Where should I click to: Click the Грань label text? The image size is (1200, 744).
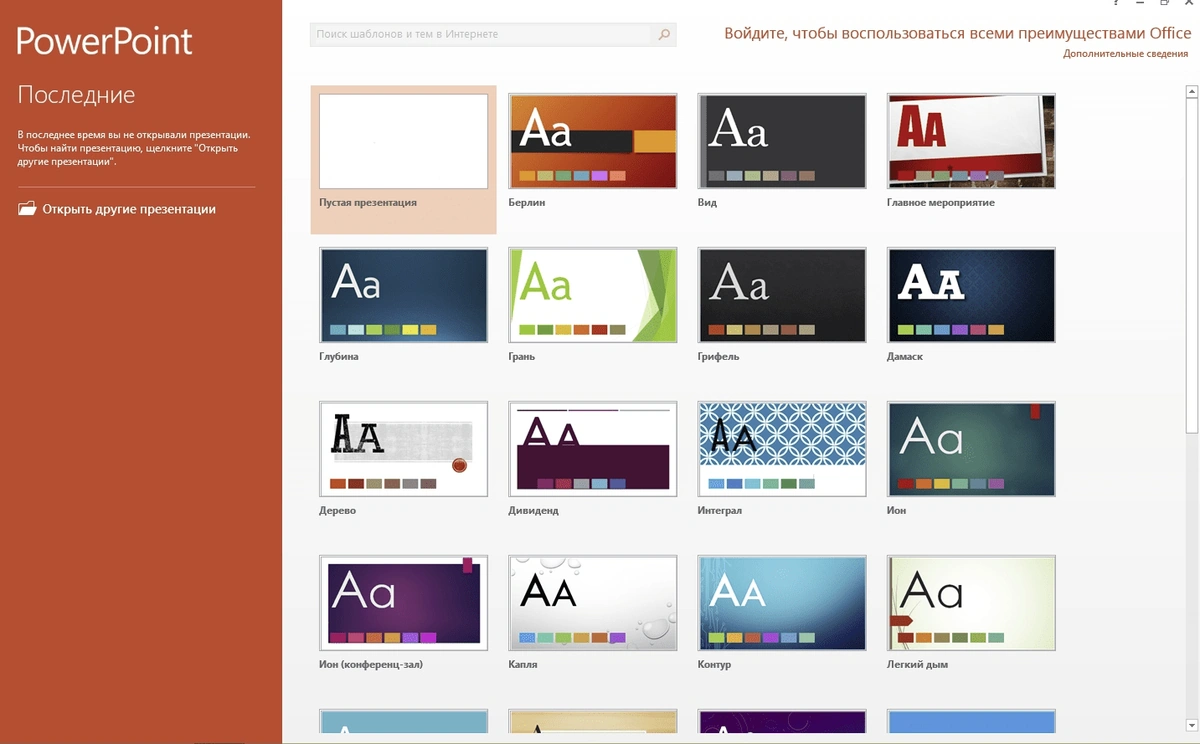coord(522,356)
